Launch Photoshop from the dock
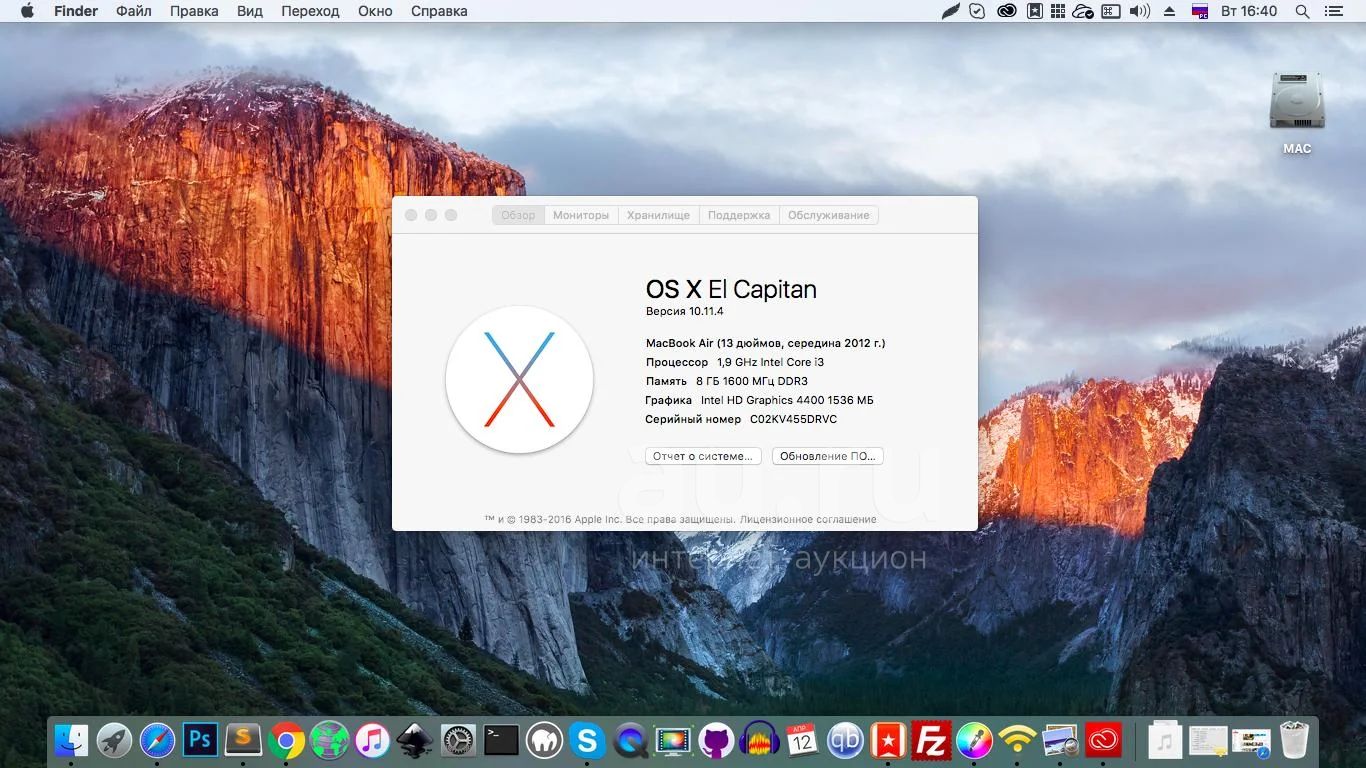The width and height of the screenshot is (1366, 768). pos(200,740)
